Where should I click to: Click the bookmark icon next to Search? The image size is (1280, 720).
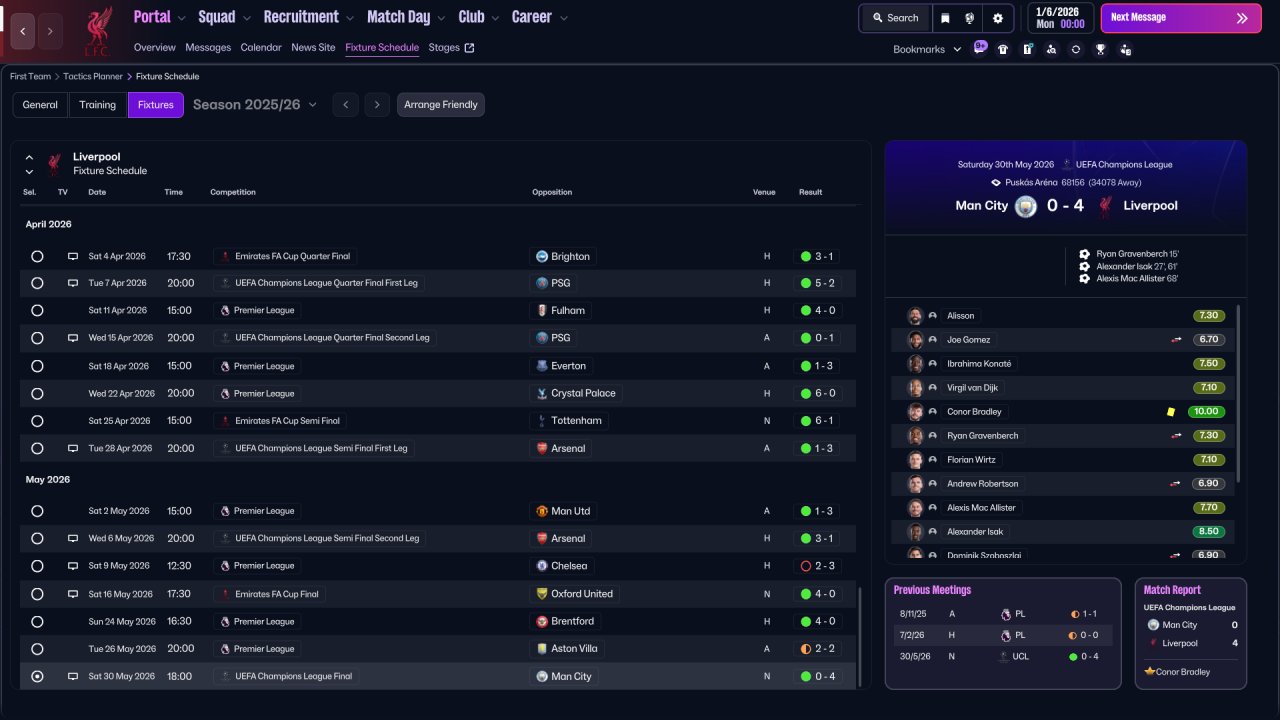tap(946, 18)
